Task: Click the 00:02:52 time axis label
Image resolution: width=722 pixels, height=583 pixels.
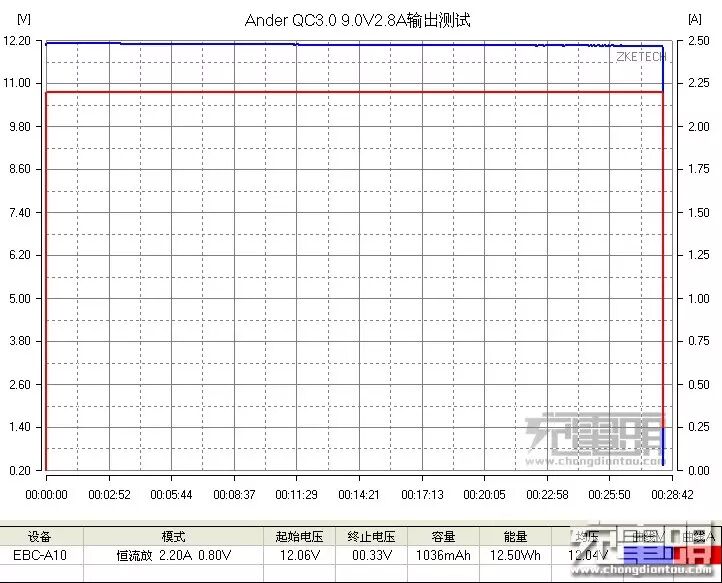Action: 109,495
